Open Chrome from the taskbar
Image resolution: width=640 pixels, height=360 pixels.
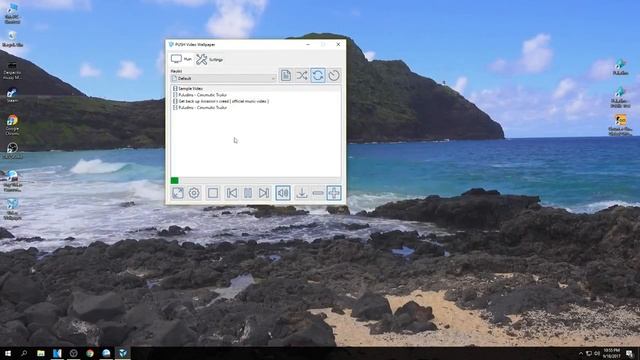[x=90, y=353]
